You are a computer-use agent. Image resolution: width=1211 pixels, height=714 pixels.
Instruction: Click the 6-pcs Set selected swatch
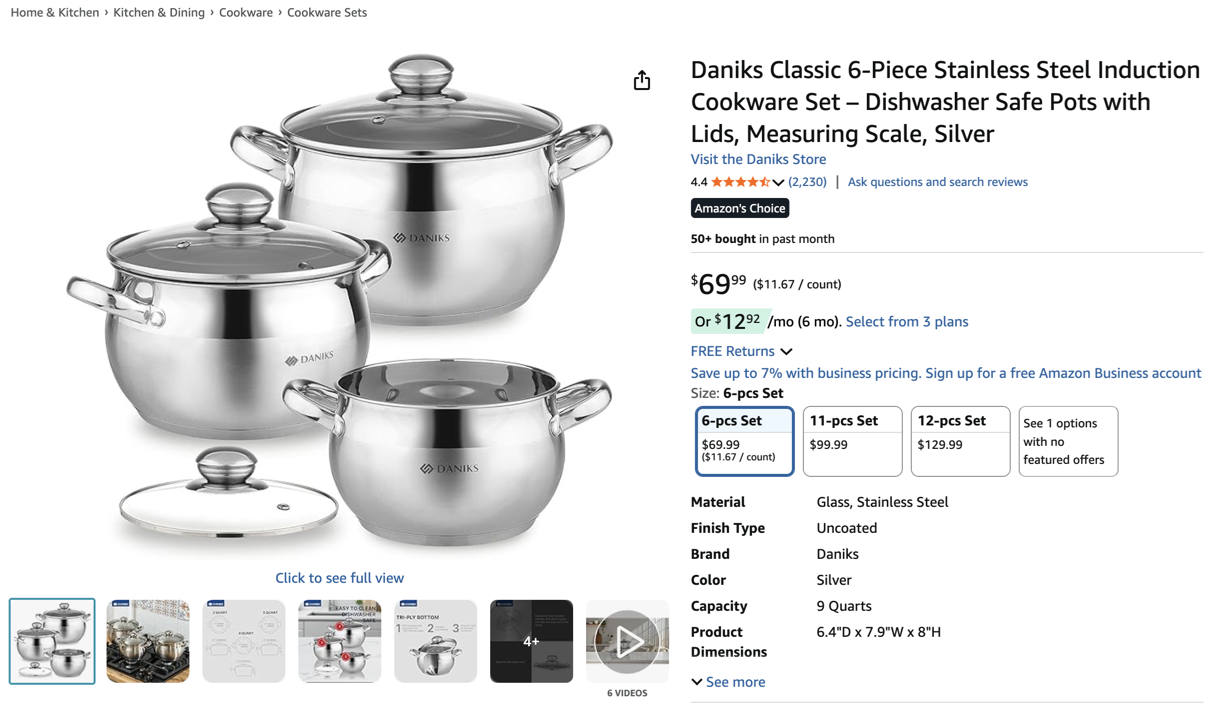click(744, 441)
